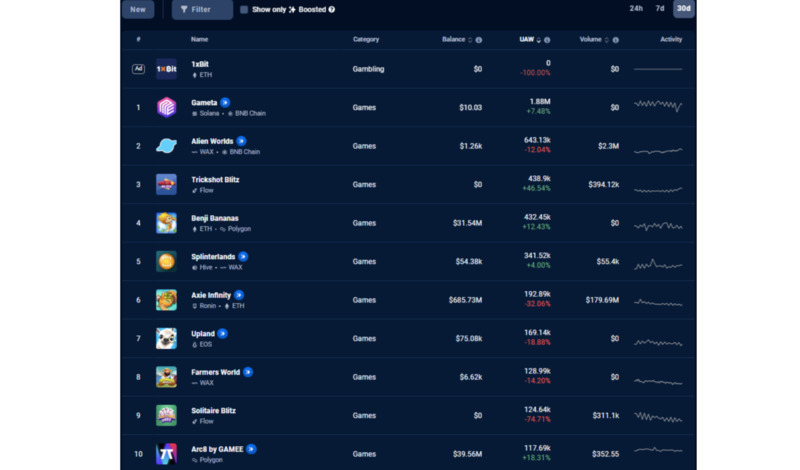Open the Gameta dapp name link
The width and height of the screenshot is (800, 470).
pos(204,103)
